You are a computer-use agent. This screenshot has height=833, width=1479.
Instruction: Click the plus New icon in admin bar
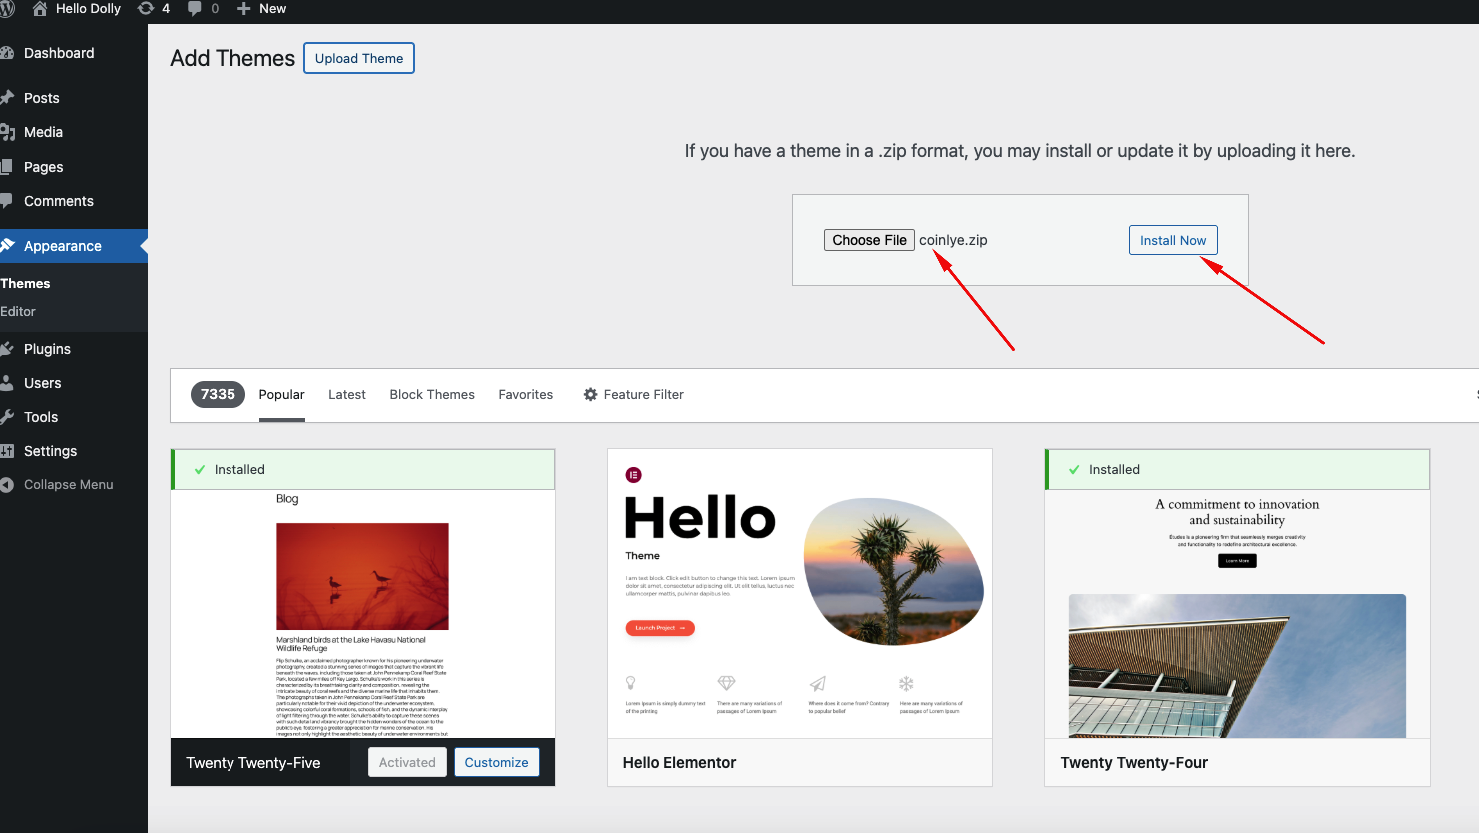click(243, 8)
